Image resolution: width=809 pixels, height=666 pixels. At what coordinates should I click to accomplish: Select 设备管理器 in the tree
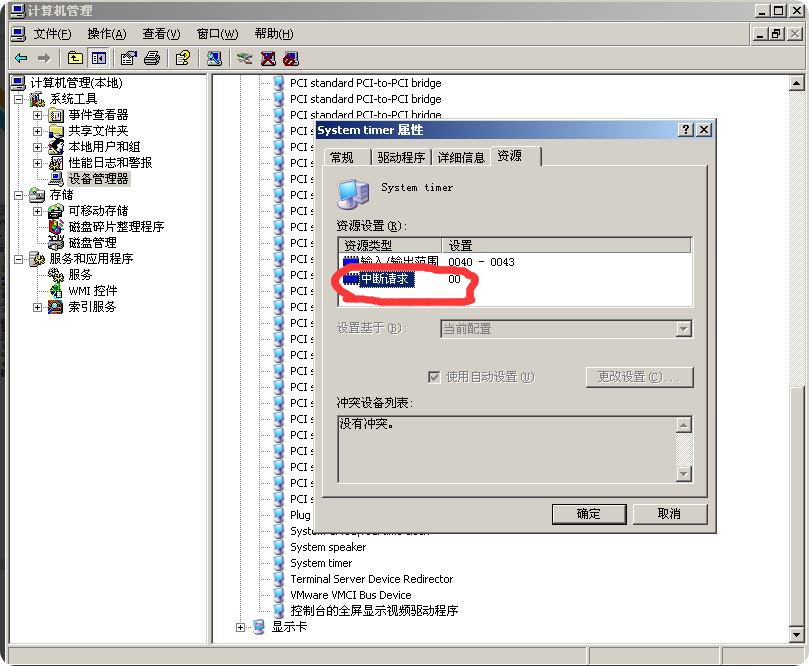click(99, 178)
